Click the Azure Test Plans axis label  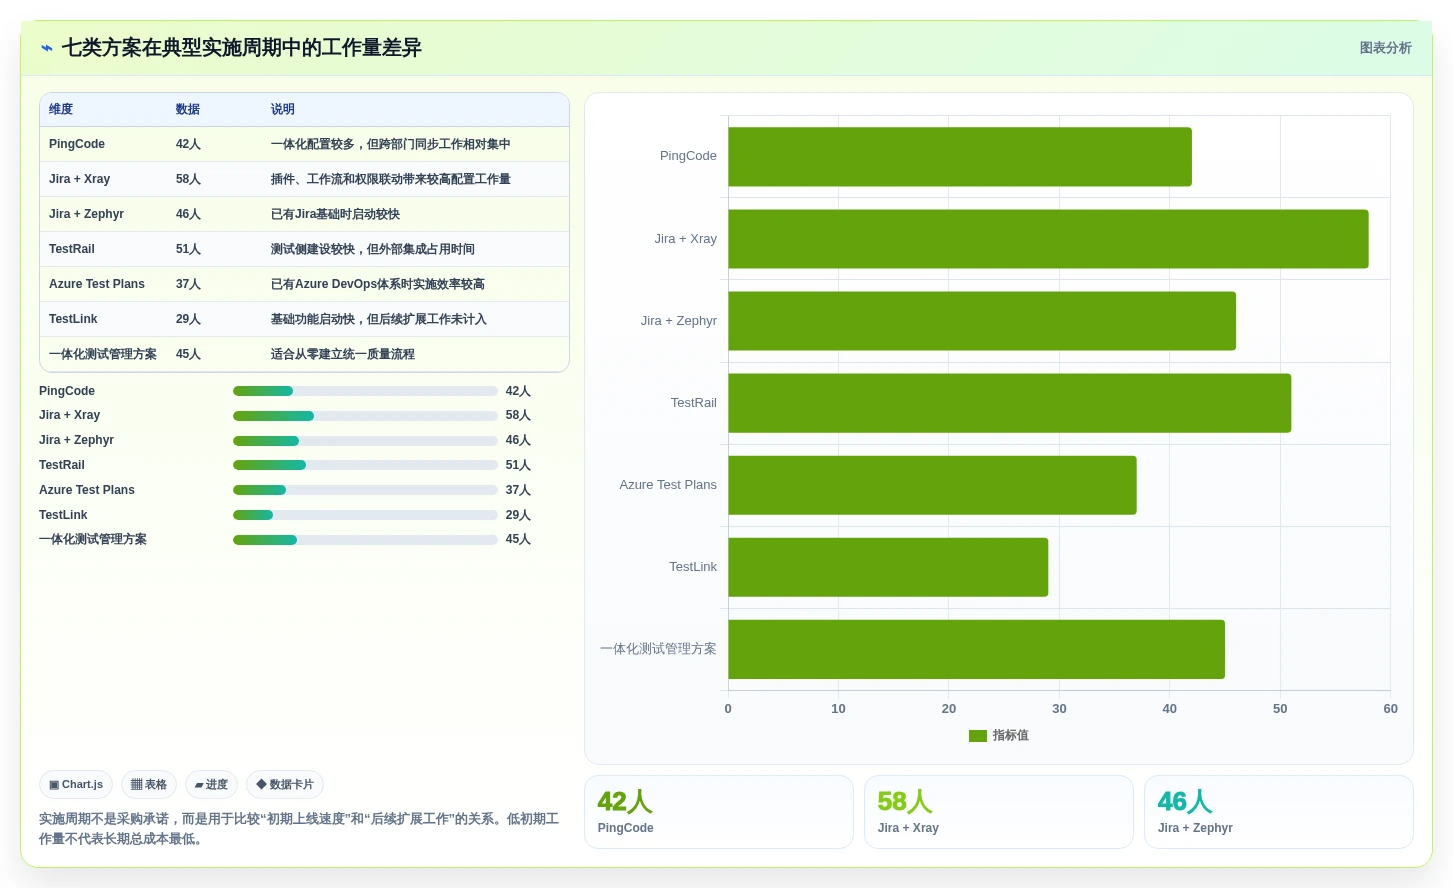(668, 485)
